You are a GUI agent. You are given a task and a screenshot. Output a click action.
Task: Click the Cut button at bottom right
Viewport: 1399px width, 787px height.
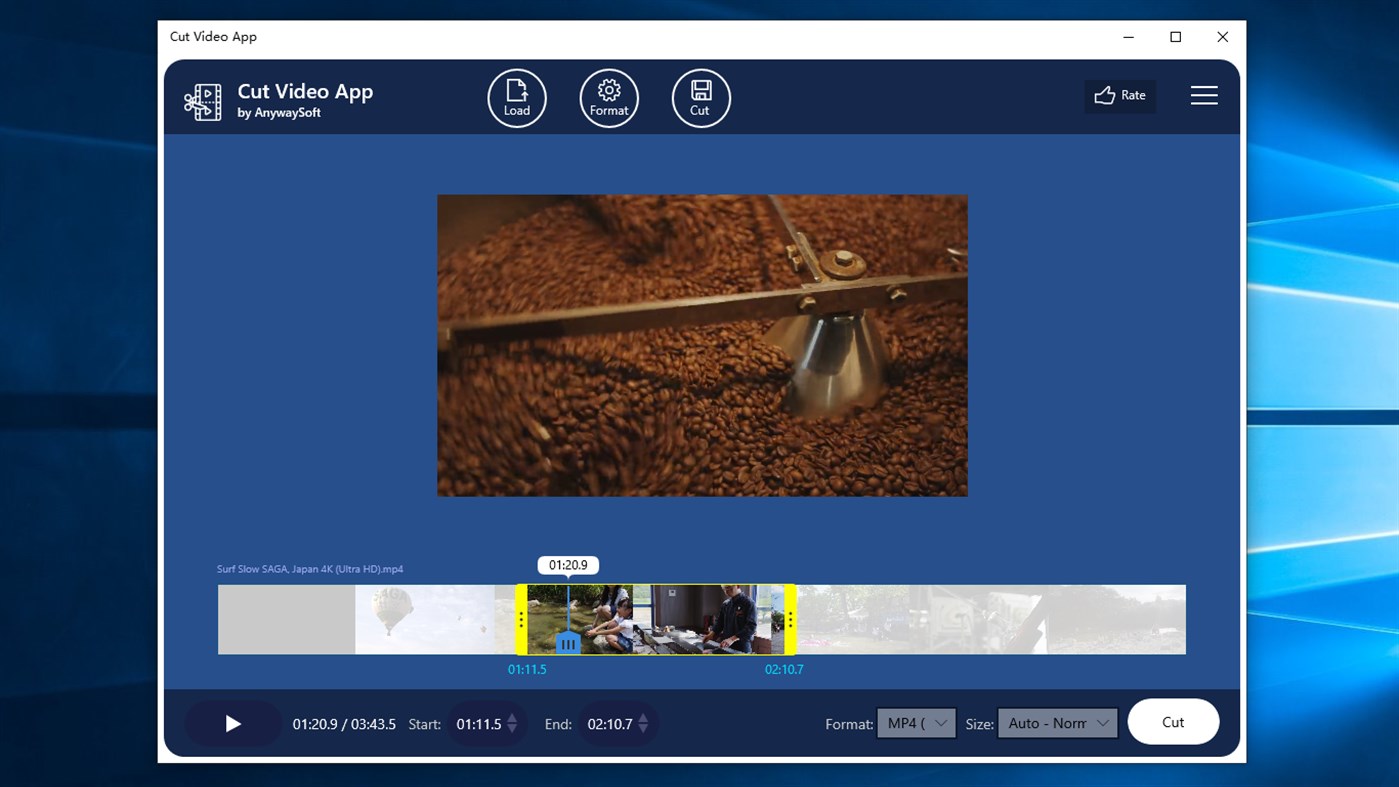tap(1172, 721)
